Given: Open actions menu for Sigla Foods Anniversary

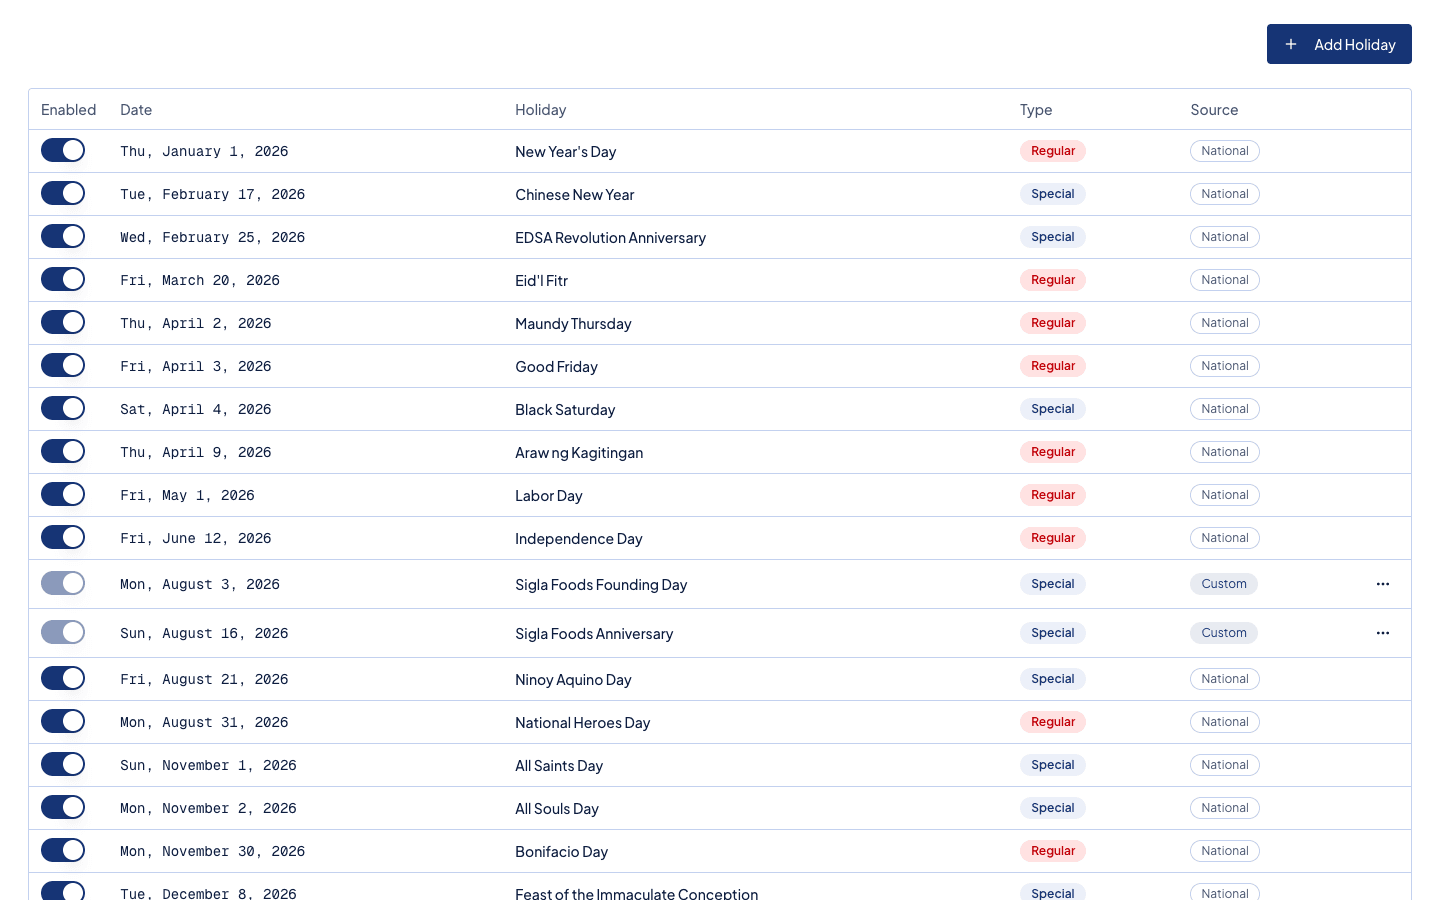Looking at the screenshot, I should [1383, 633].
